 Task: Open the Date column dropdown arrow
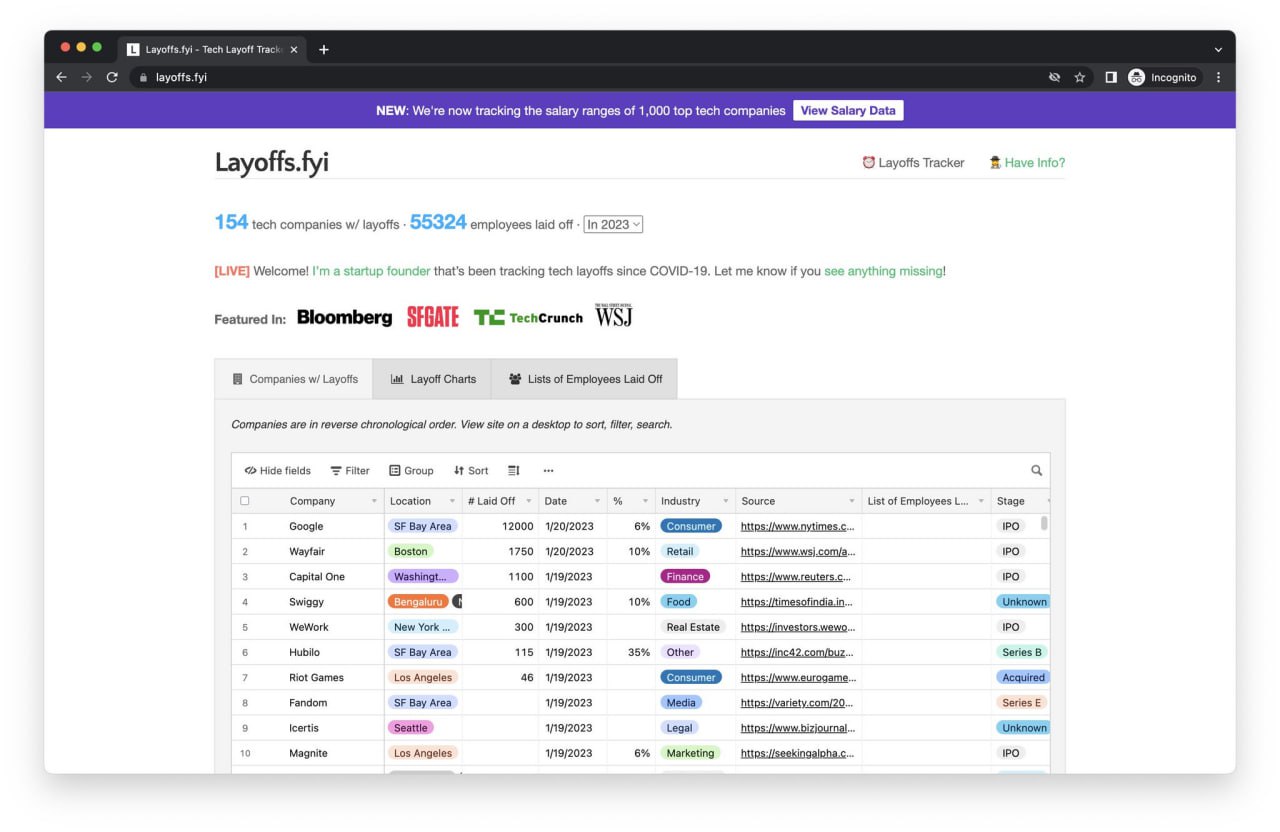[597, 502]
